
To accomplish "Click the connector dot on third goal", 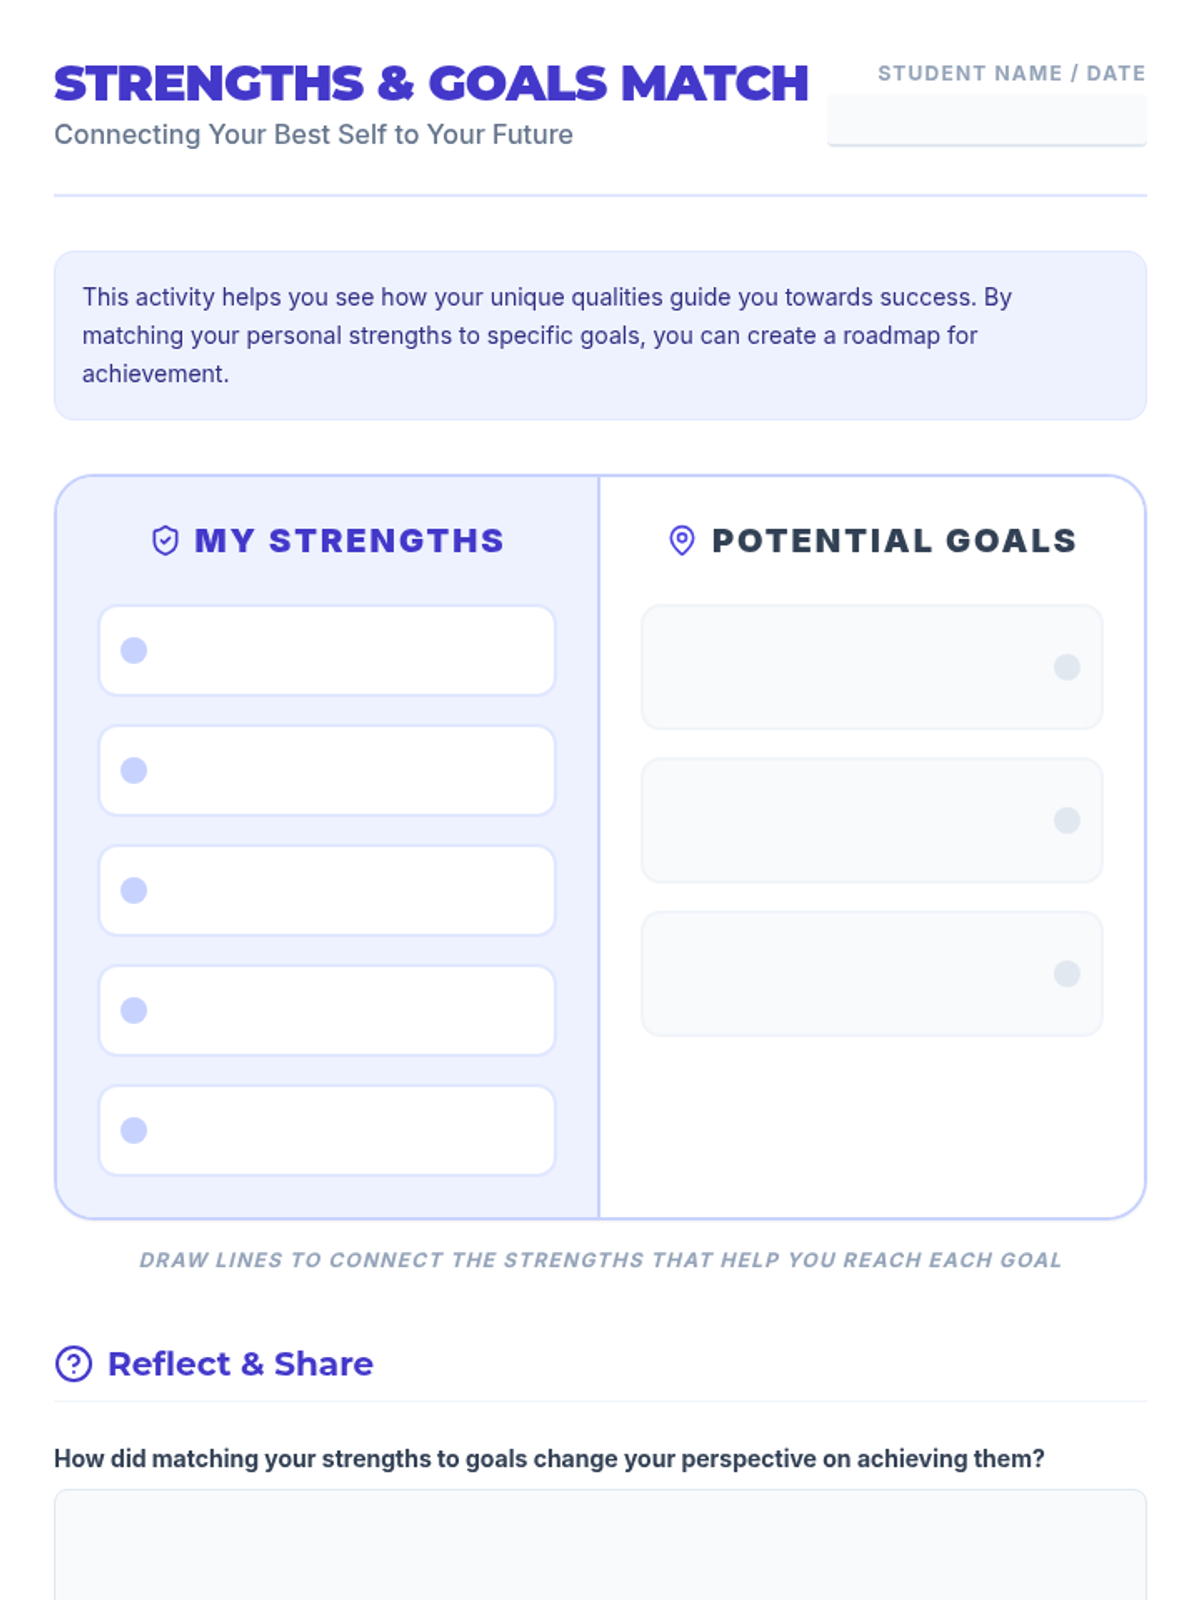I will tap(1067, 974).
